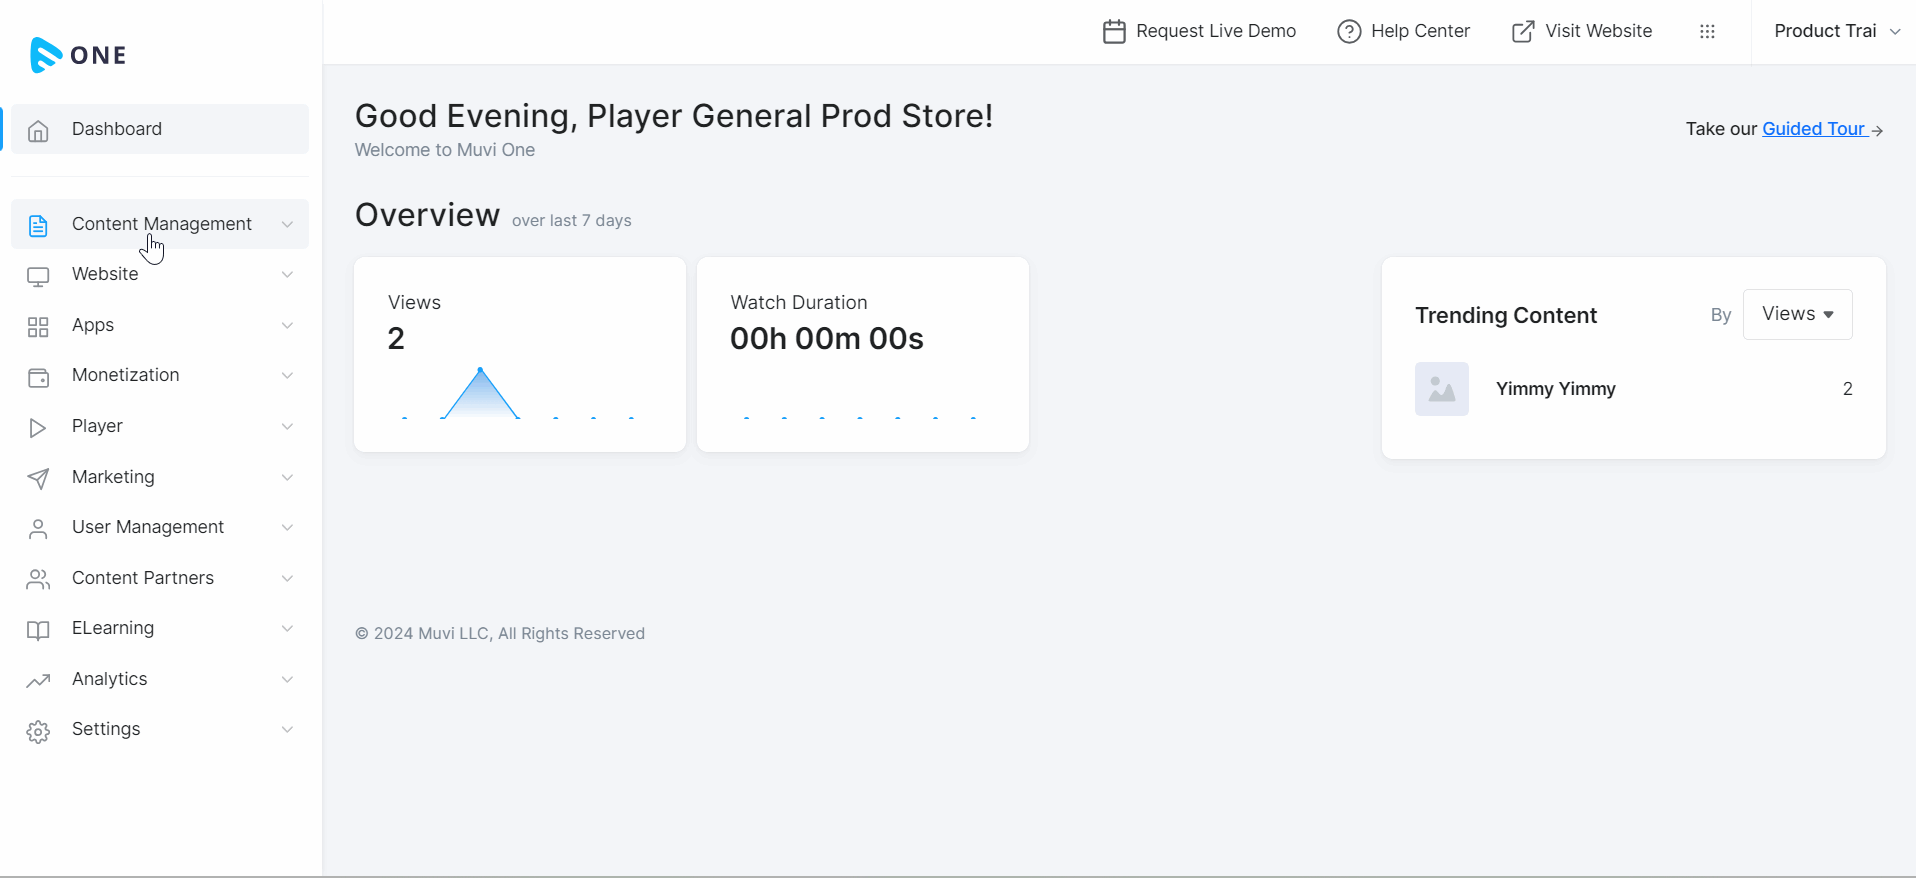The width and height of the screenshot is (1916, 878).
Task: Click the Dashboard home icon
Action: pos(38,131)
